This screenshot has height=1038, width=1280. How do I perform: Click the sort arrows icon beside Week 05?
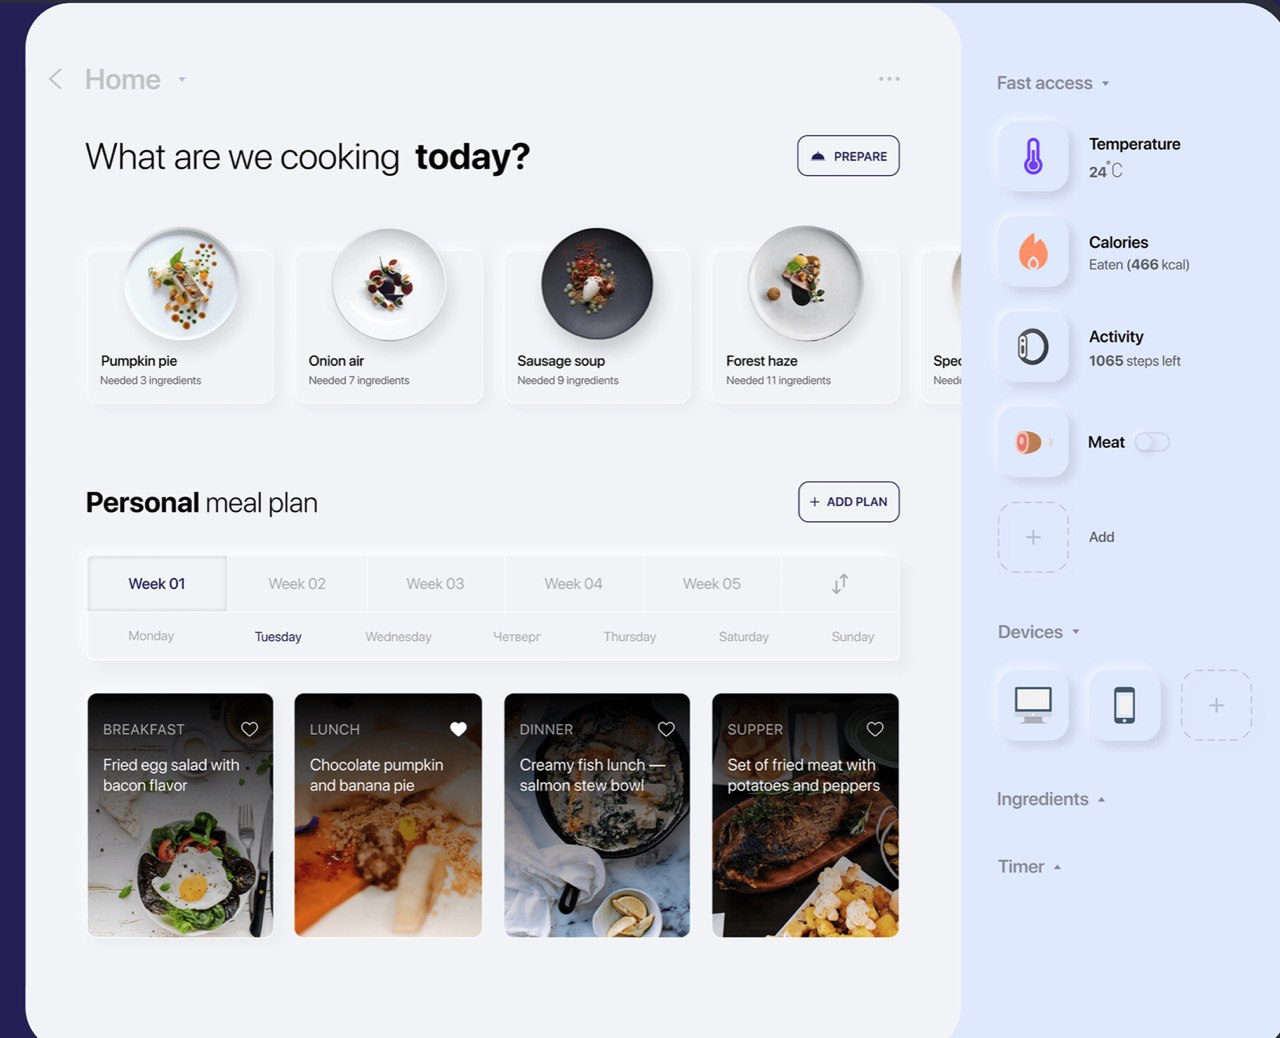(840, 584)
